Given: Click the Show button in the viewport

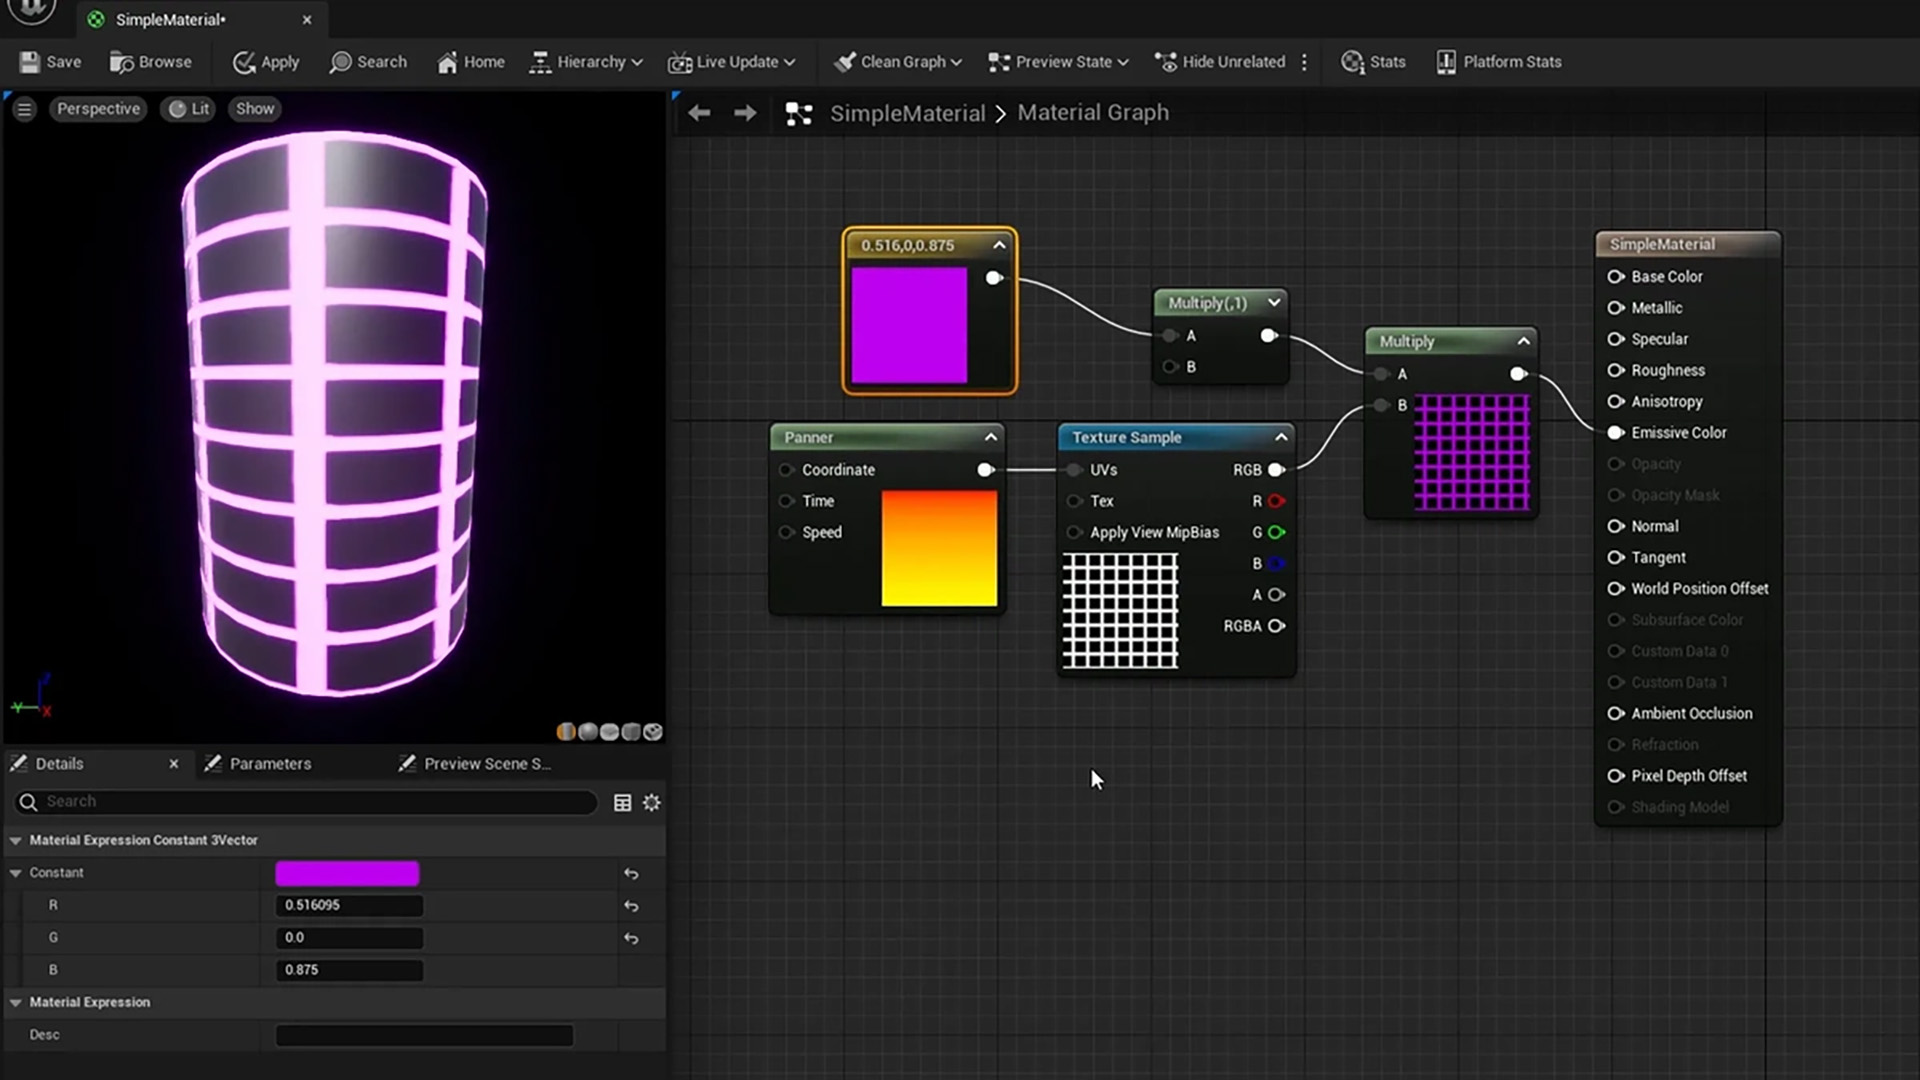Looking at the screenshot, I should pos(254,108).
